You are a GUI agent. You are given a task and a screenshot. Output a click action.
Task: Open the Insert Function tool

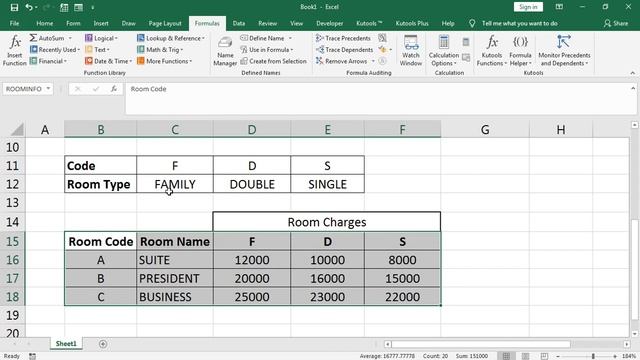pos(15,51)
